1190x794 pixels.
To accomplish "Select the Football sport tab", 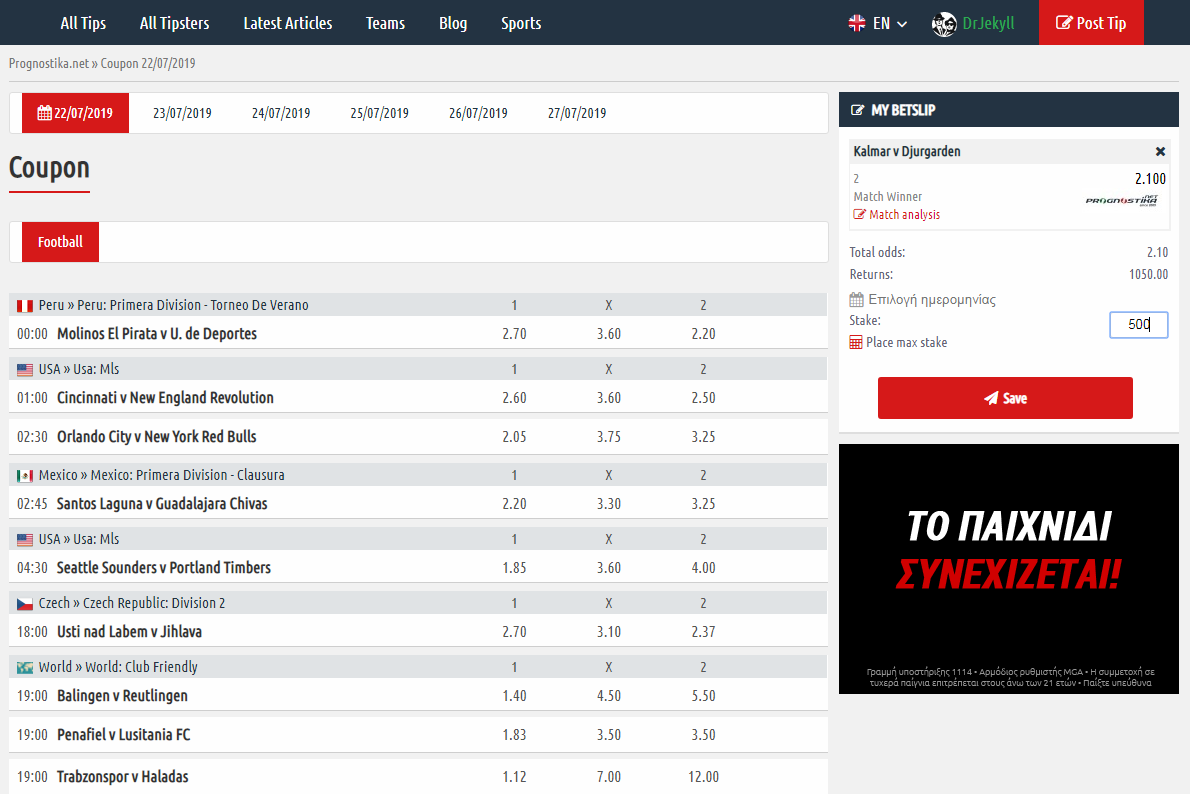I will click(x=60, y=242).
